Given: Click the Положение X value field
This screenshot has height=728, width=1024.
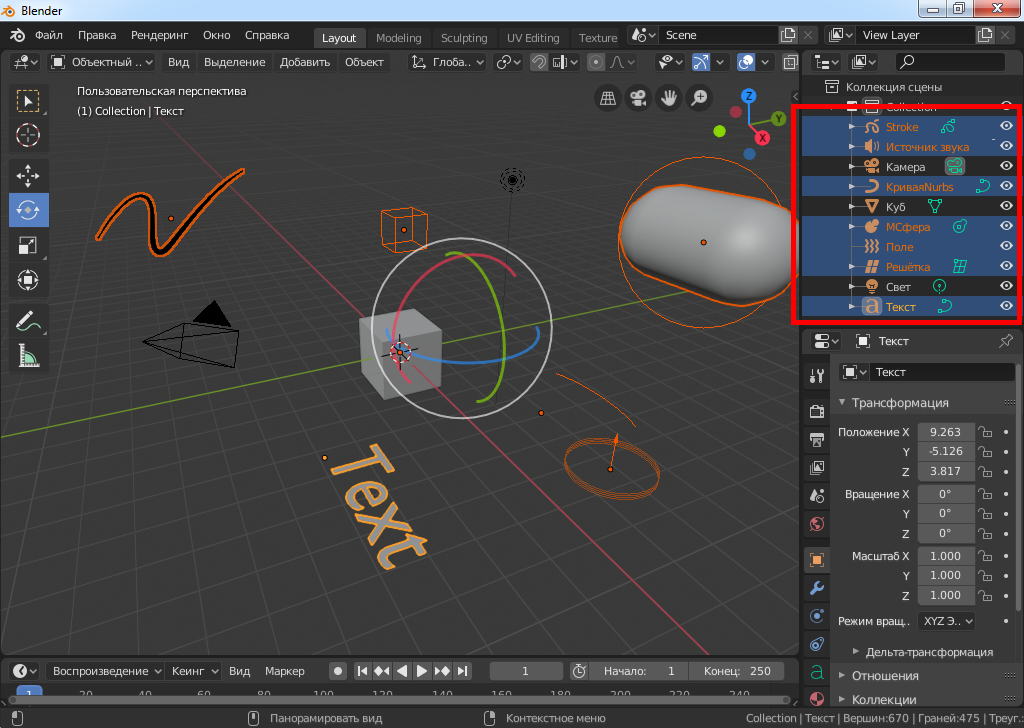Looking at the screenshot, I should point(945,432).
